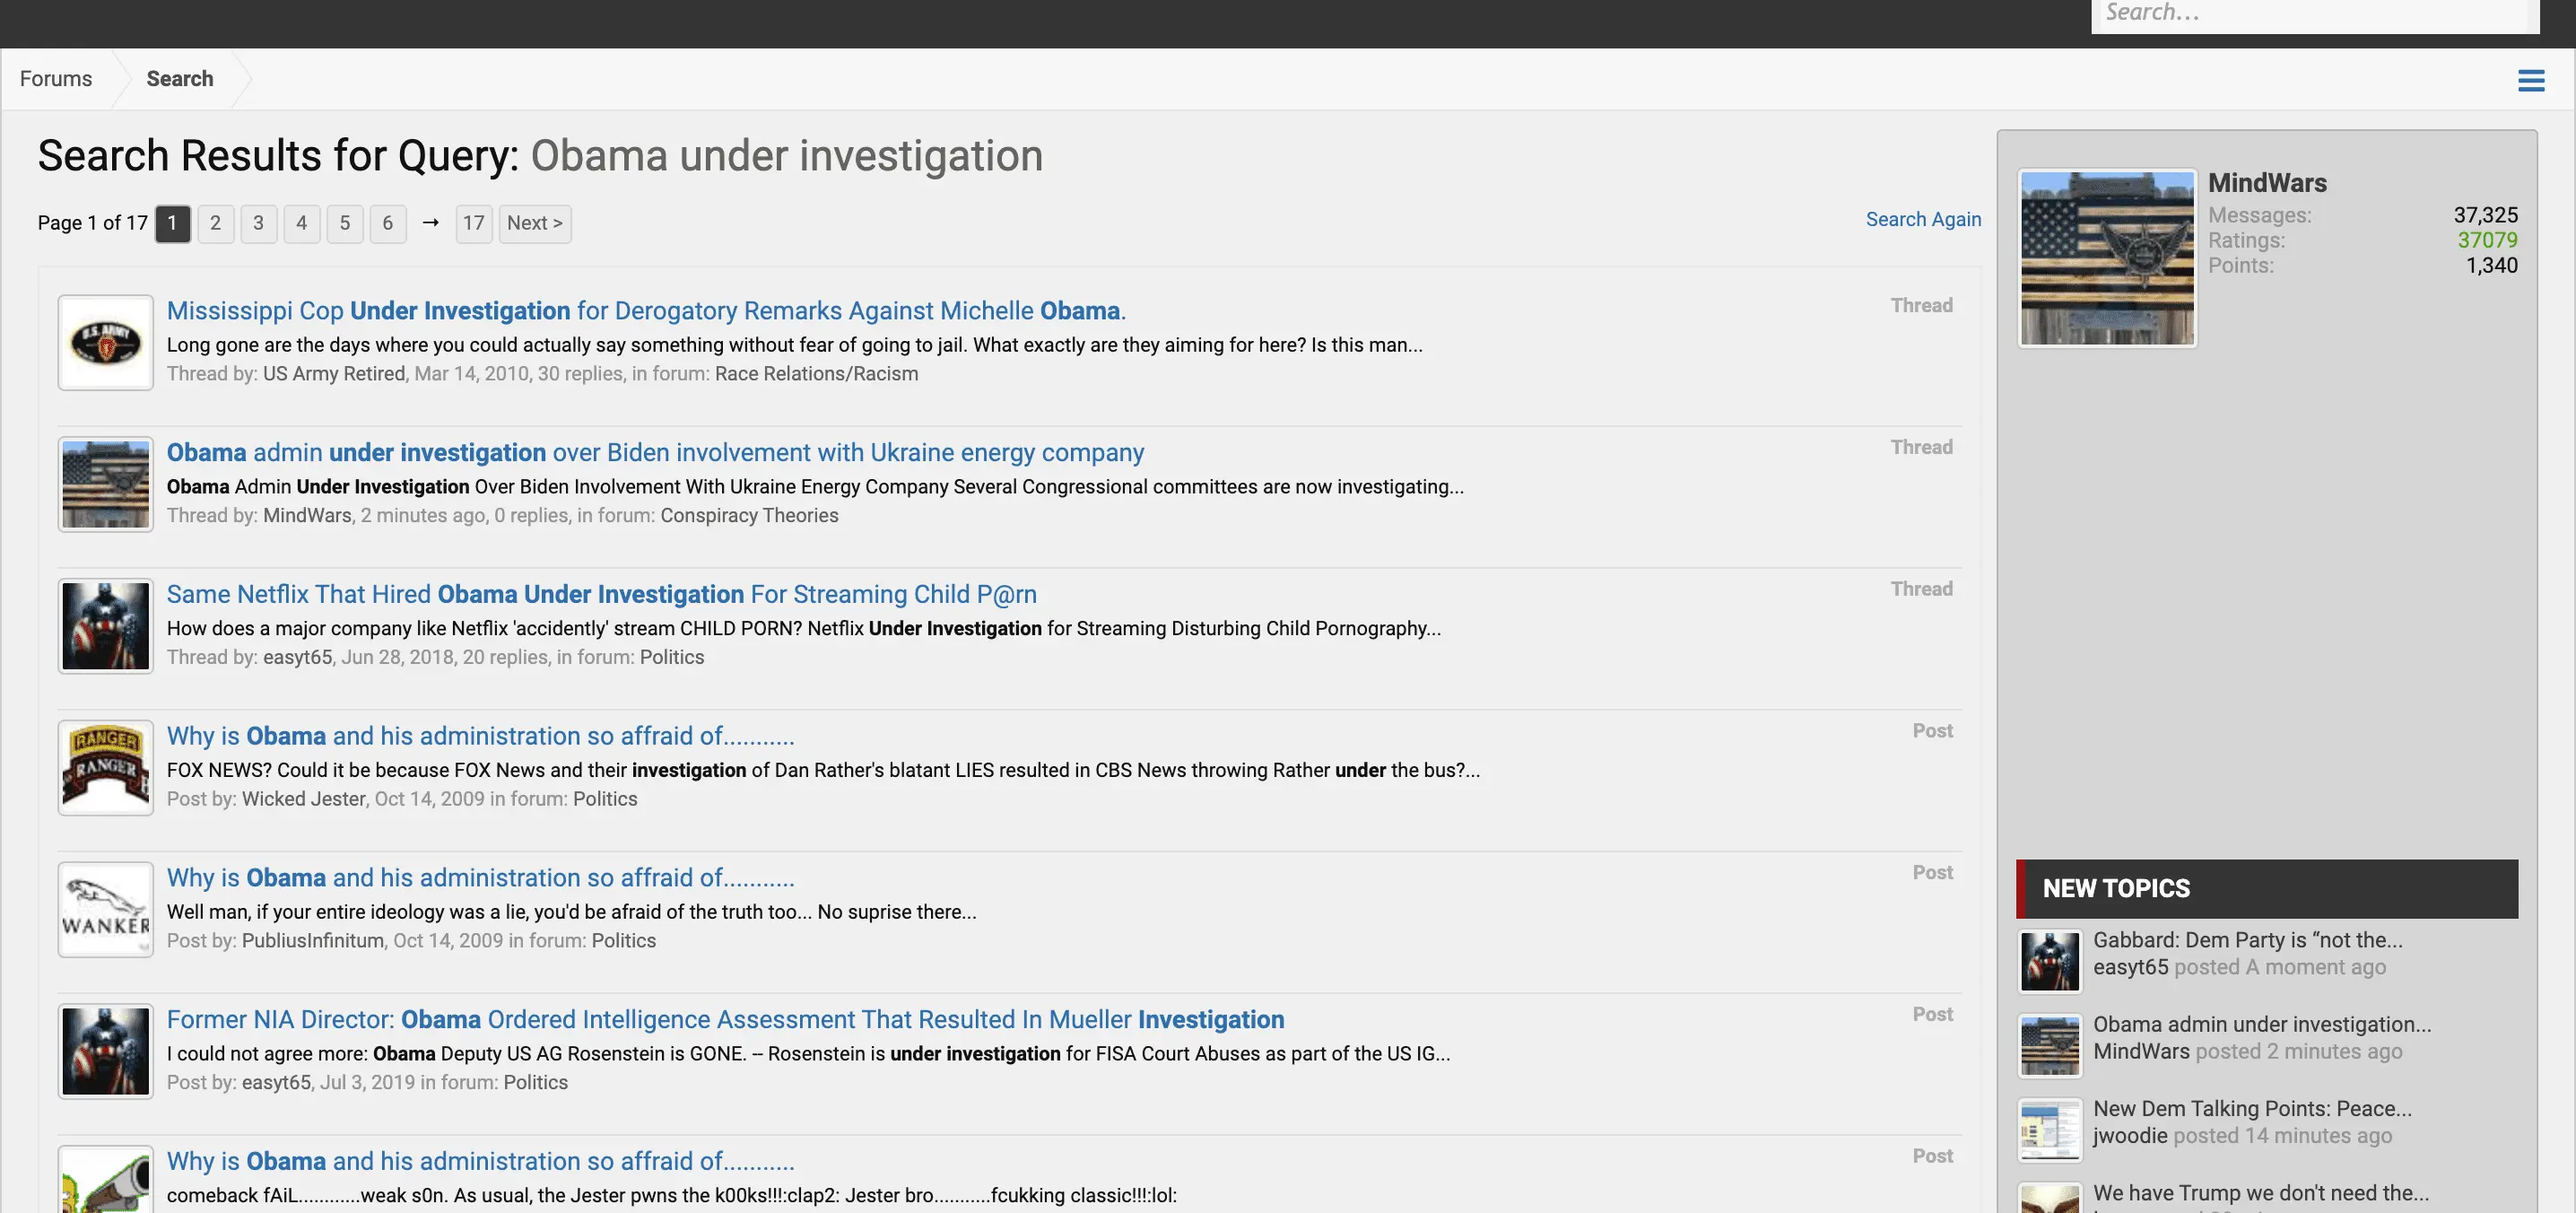Click MindWars avatar beside Ukraine thread result
This screenshot has height=1213, width=2576.
(105, 485)
